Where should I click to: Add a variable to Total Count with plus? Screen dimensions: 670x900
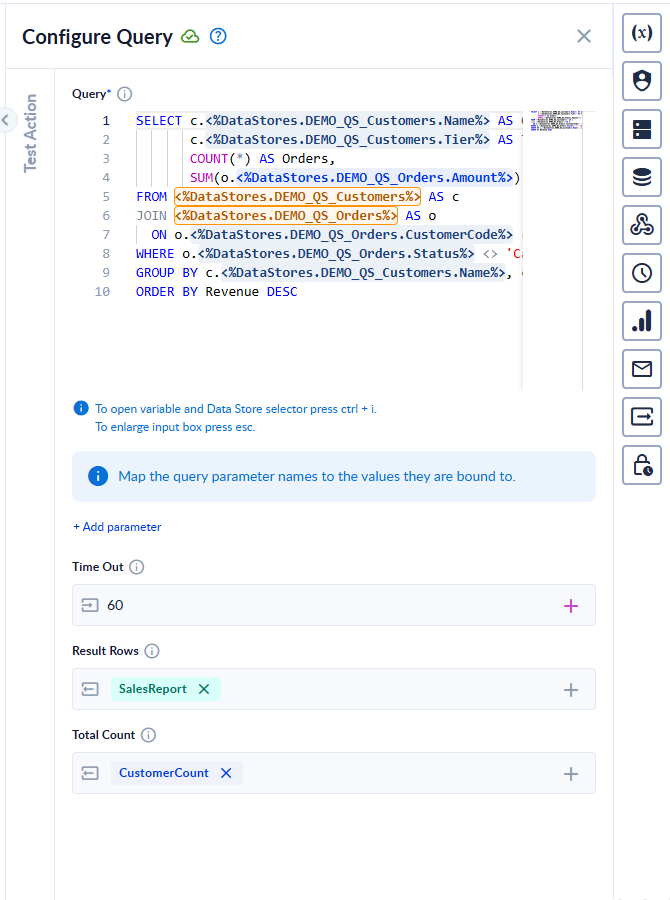[x=571, y=774]
